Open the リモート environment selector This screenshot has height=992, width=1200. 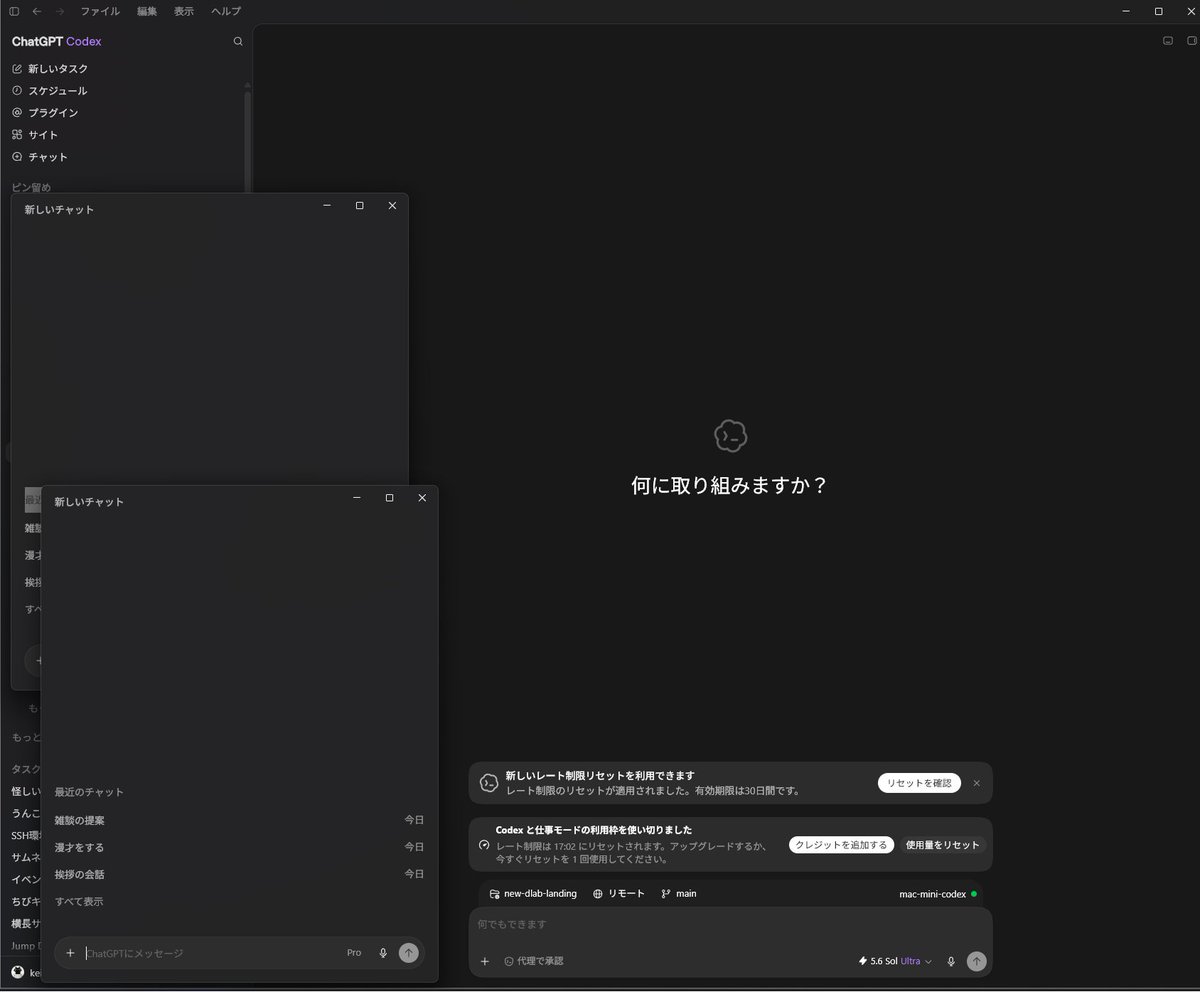618,894
